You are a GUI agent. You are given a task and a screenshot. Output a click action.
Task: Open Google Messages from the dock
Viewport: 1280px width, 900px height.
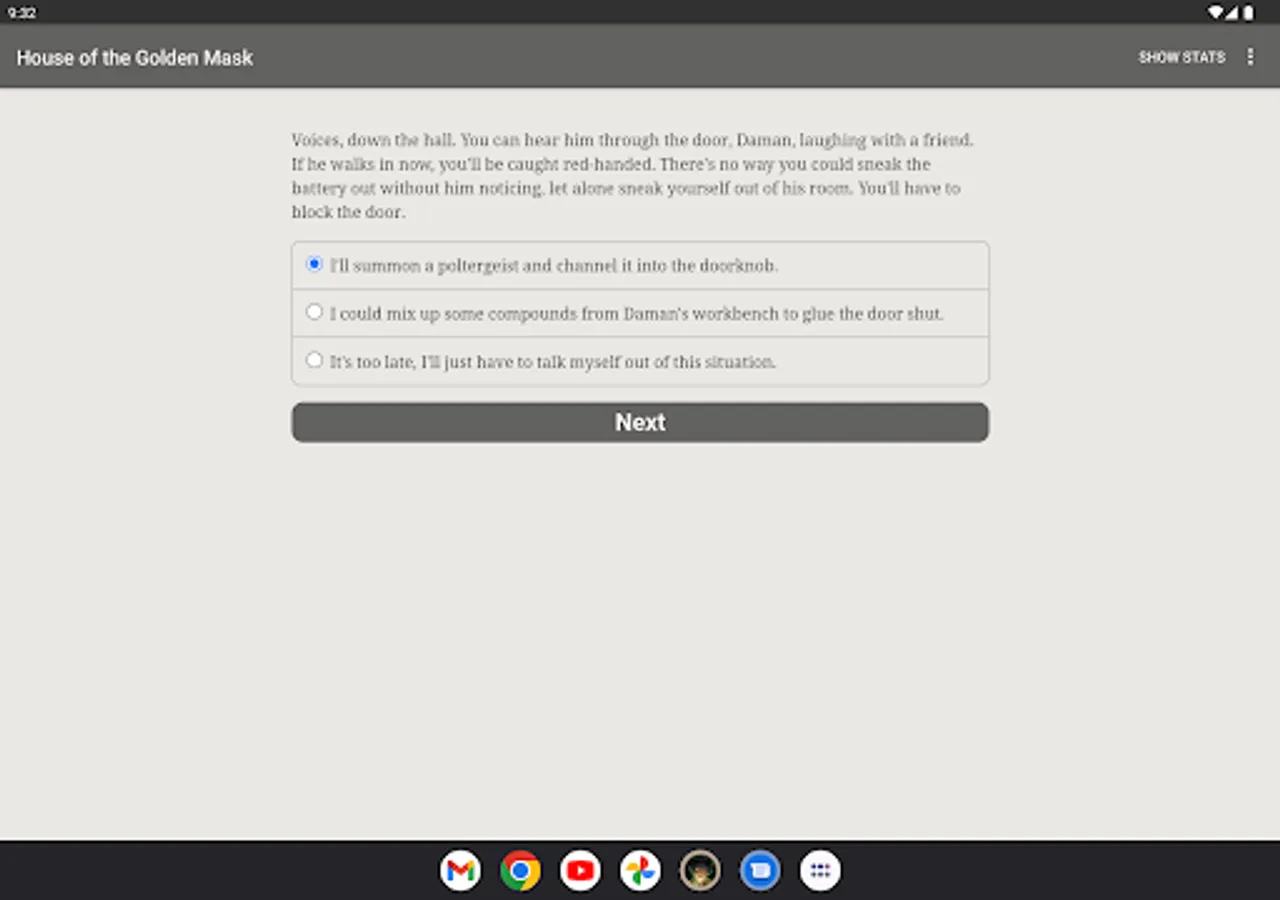point(760,870)
